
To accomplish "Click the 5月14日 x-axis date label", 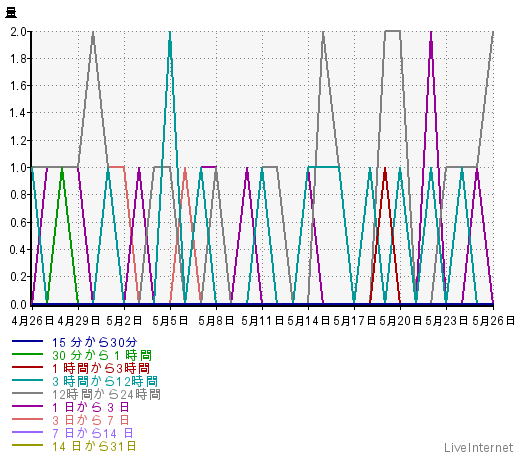I will click(308, 321).
